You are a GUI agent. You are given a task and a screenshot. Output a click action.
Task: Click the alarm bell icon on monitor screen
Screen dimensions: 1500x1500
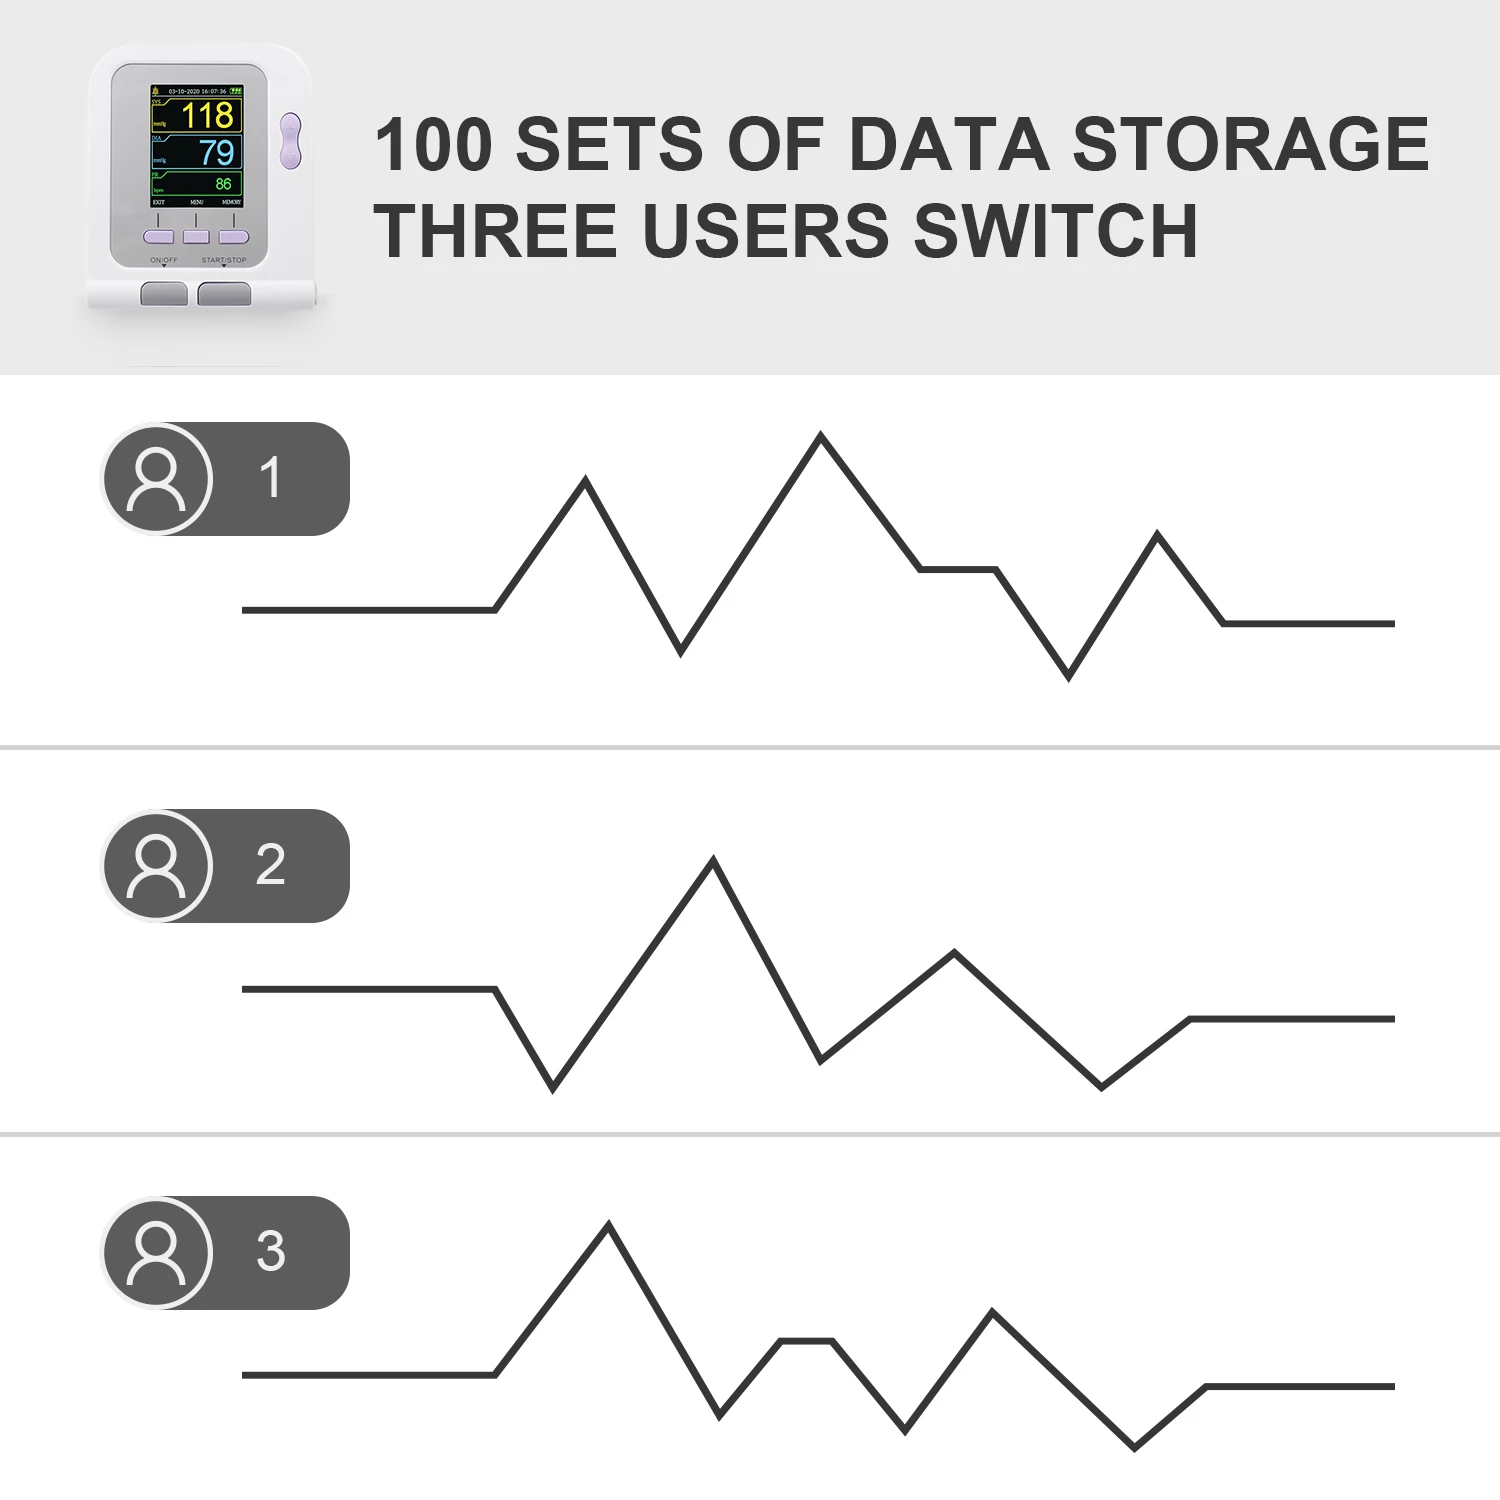coord(156,91)
